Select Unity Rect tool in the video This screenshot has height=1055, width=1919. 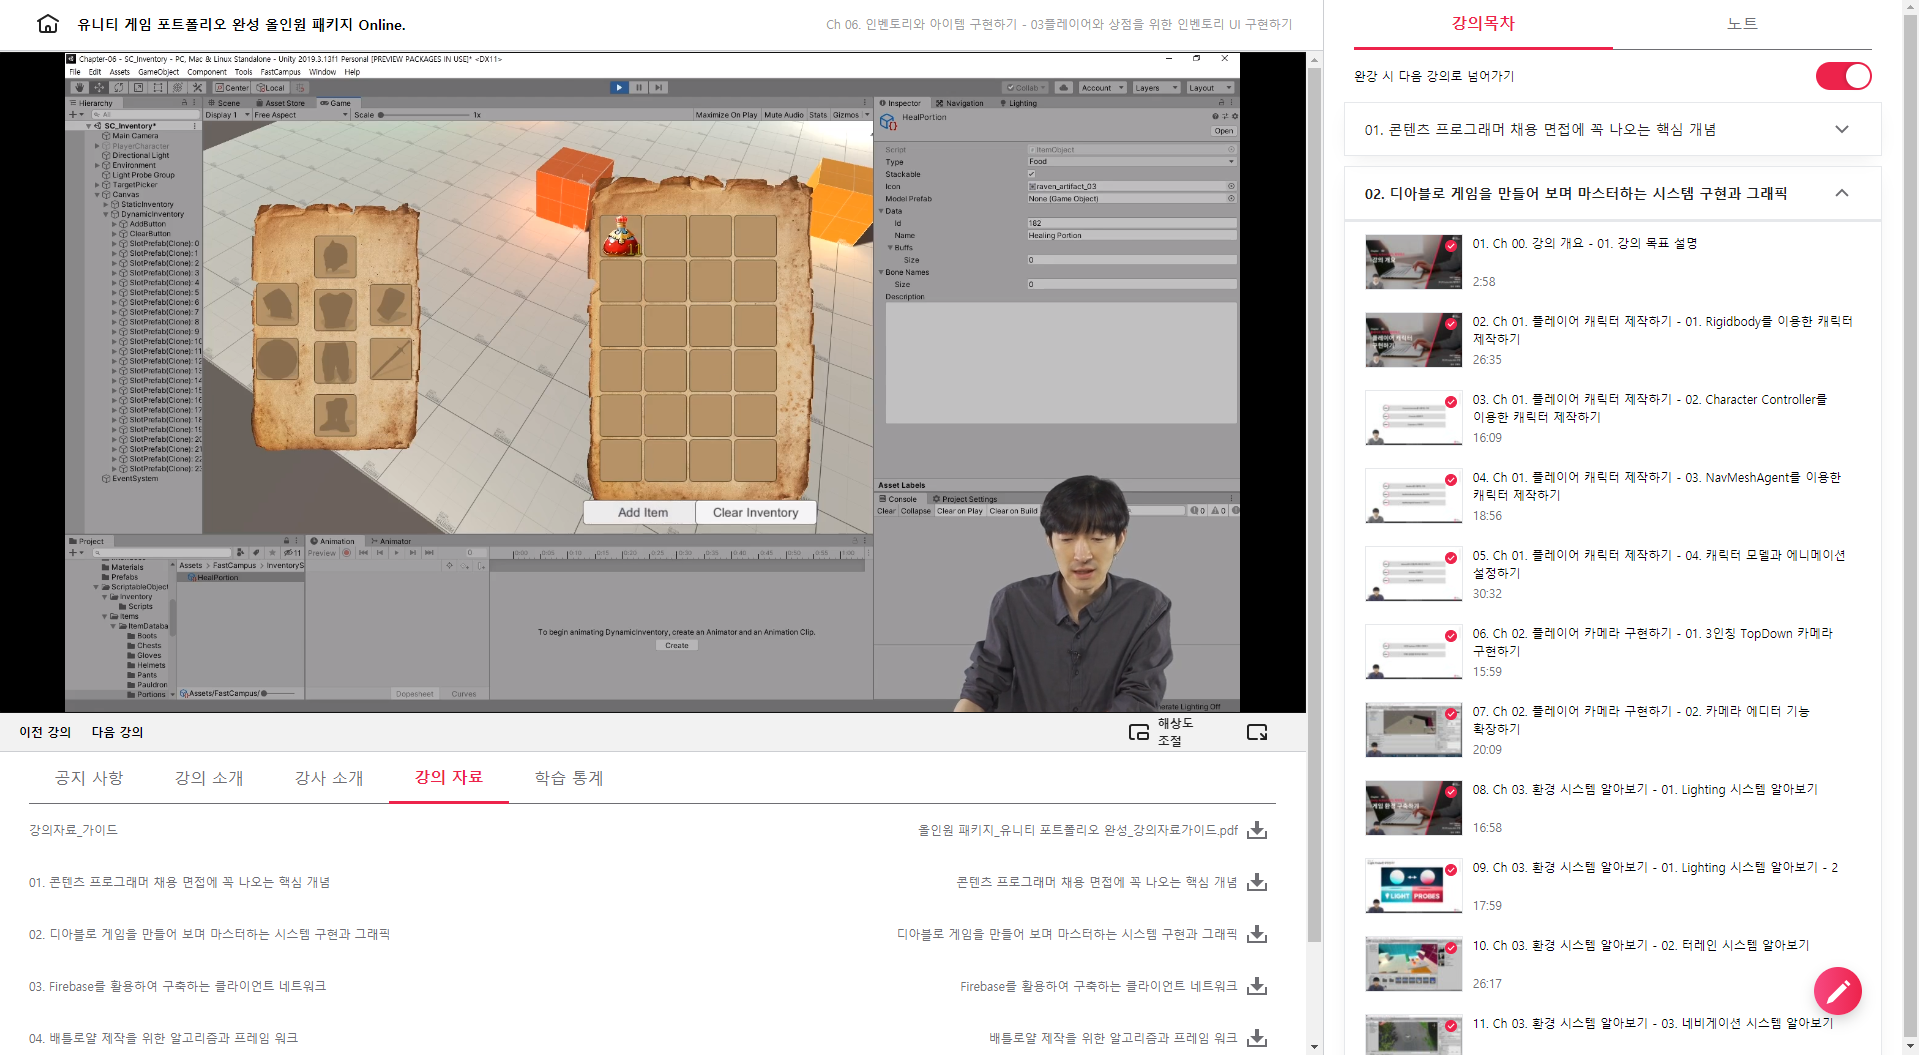point(158,87)
